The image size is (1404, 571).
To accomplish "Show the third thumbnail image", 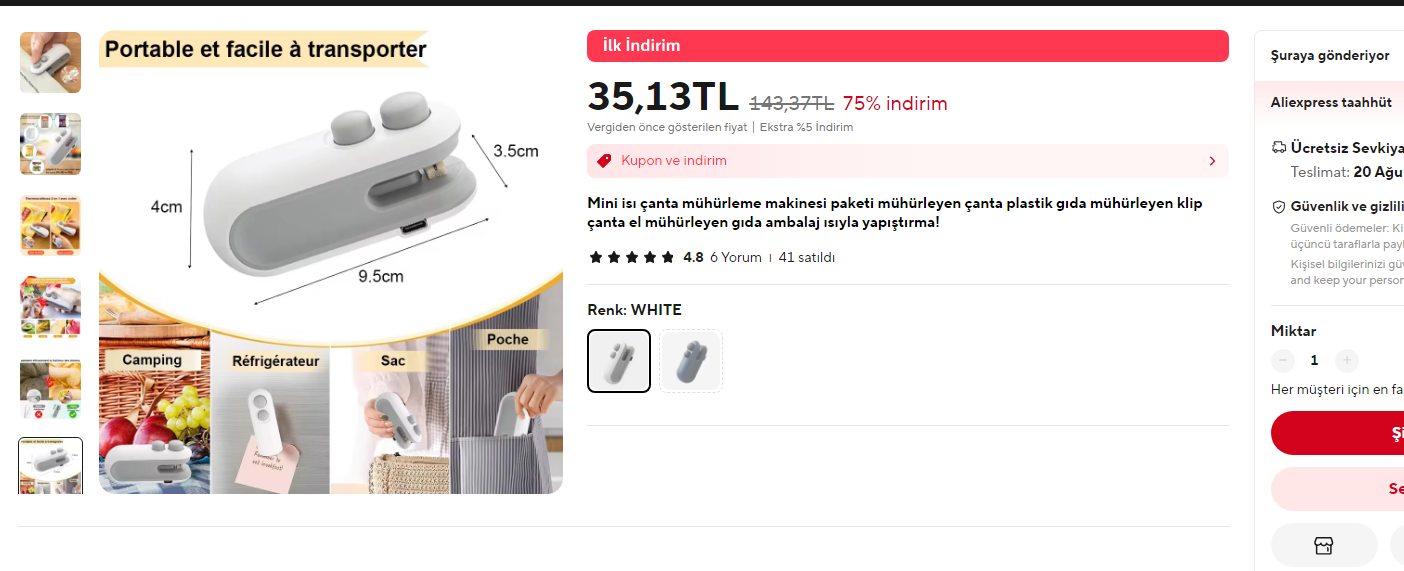I will (x=51, y=225).
